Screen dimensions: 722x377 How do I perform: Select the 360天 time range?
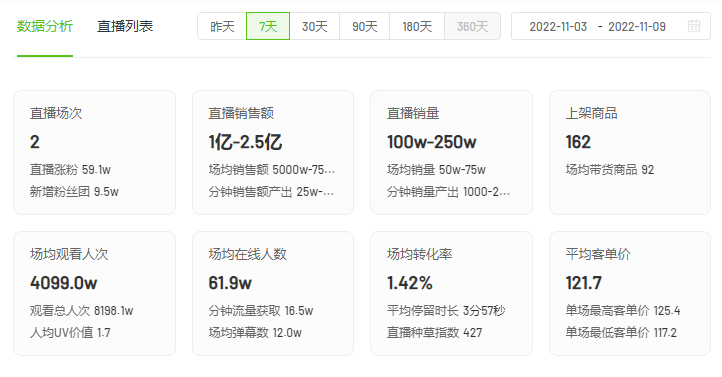point(472,26)
